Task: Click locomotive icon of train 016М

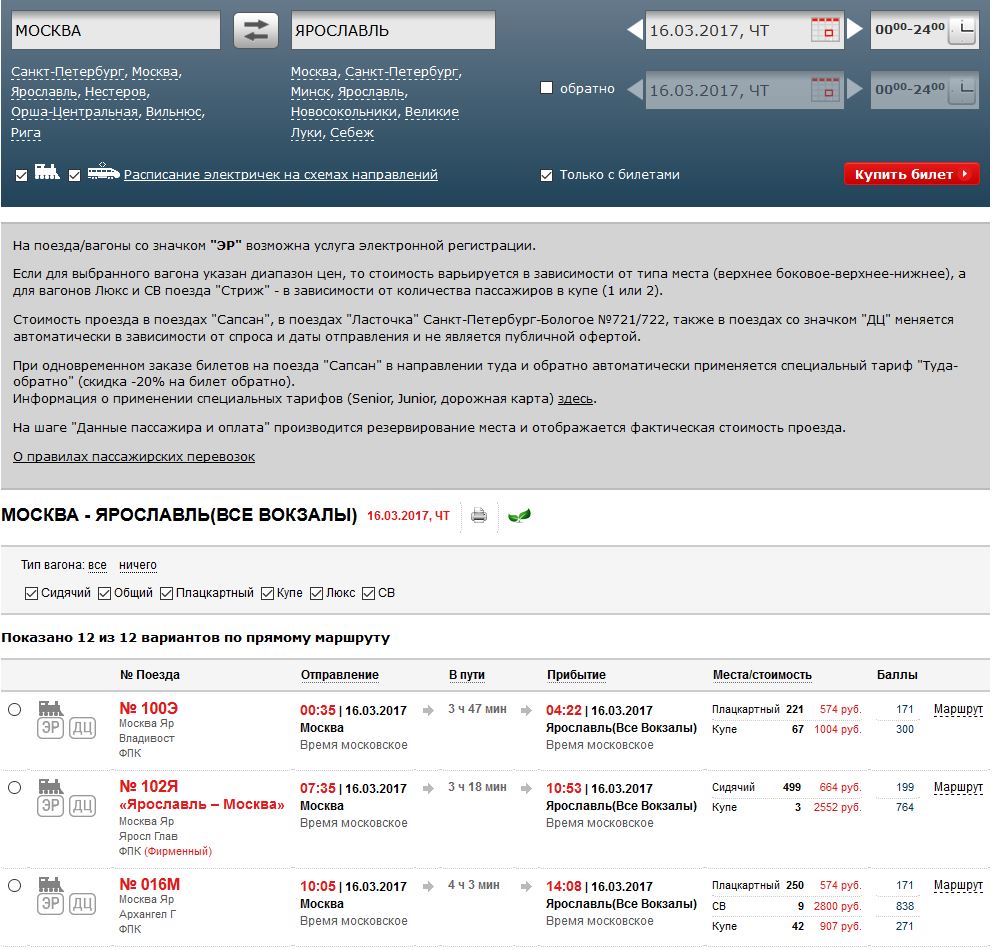Action: click(51, 884)
